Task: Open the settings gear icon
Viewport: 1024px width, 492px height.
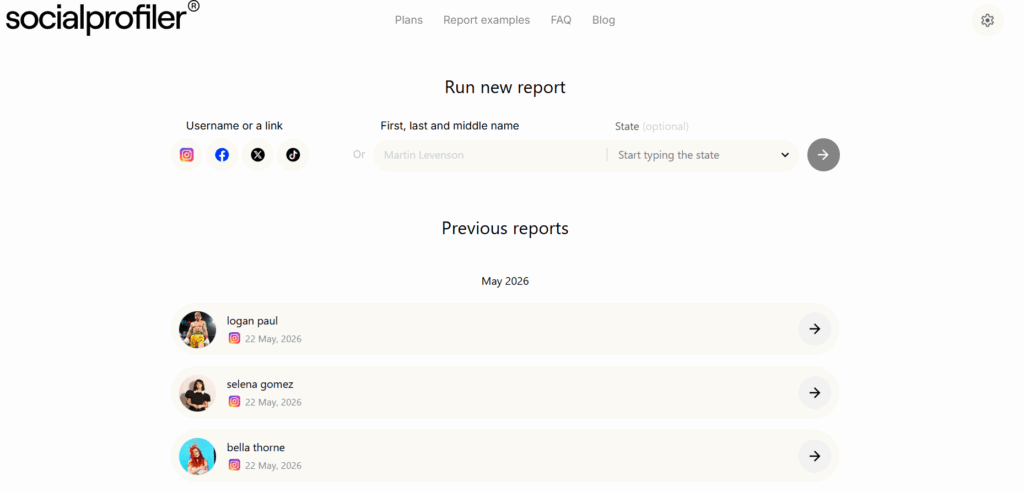Action: (987, 20)
